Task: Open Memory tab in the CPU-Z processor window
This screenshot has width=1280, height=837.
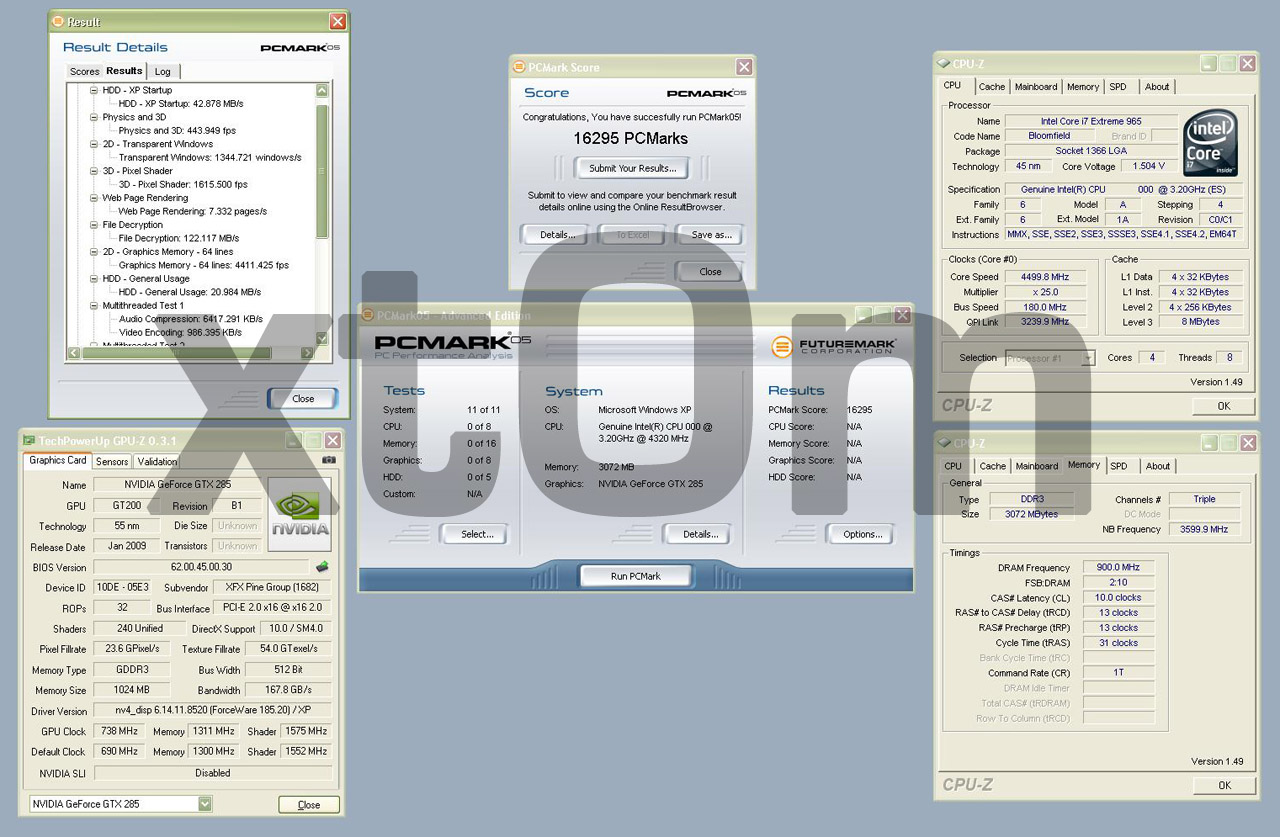Action: [1083, 87]
